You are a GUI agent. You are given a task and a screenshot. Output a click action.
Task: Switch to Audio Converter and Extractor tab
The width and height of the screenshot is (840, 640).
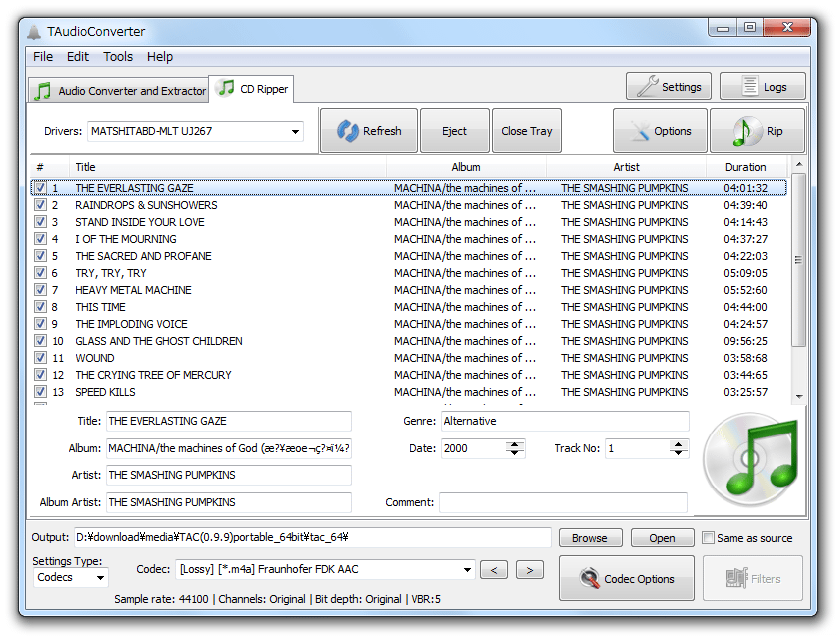point(119,91)
